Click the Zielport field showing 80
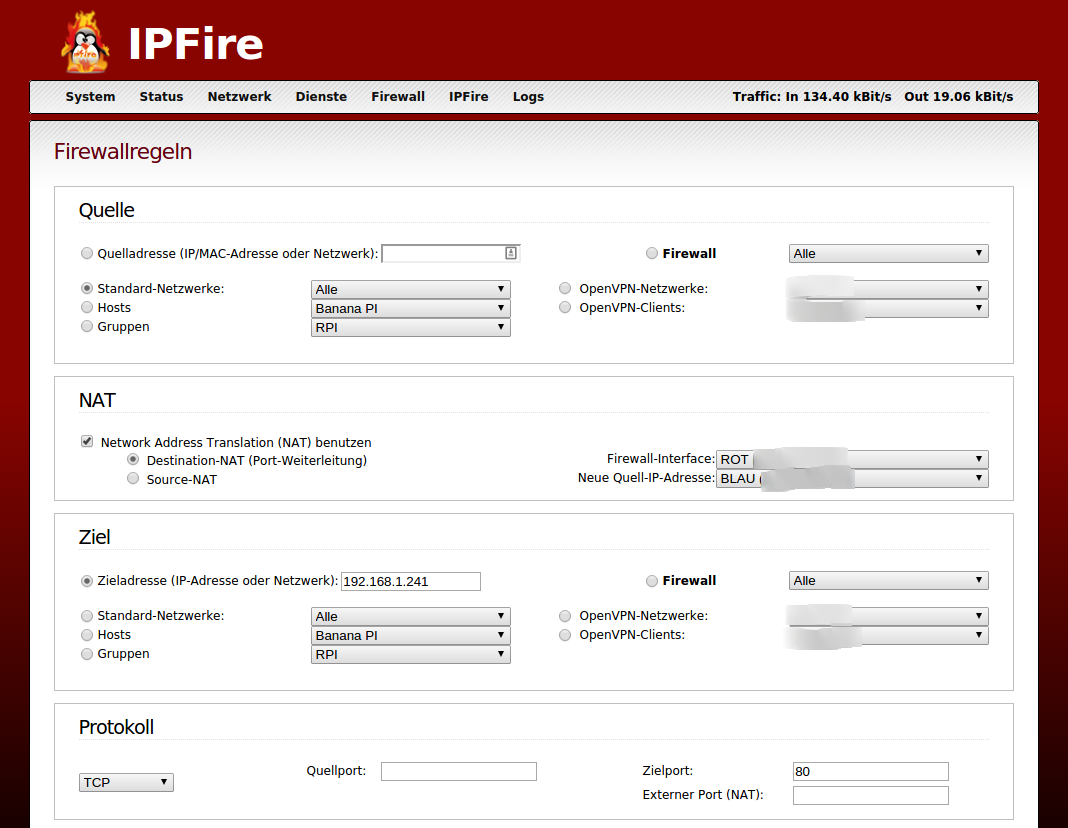The width and height of the screenshot is (1068, 828). point(870,771)
